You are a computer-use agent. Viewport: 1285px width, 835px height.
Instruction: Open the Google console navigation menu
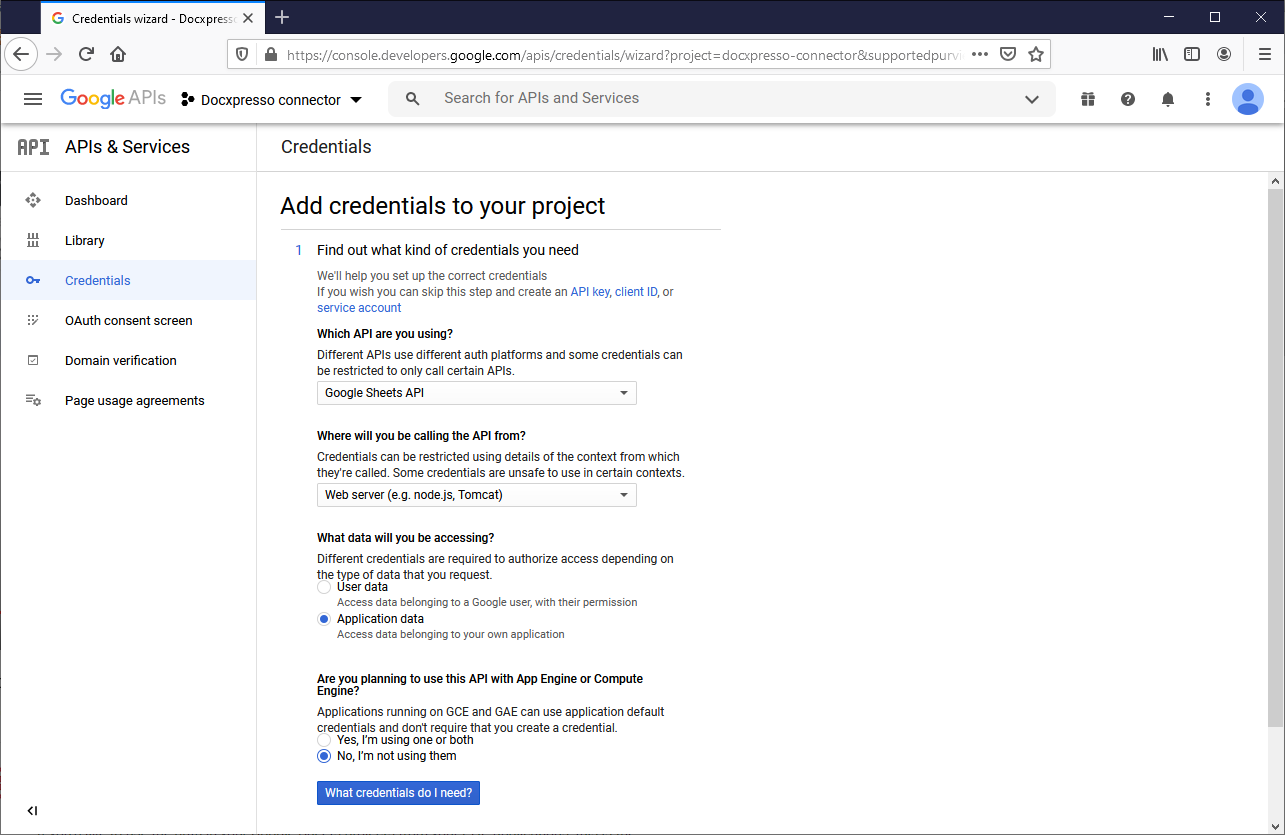pyautogui.click(x=33, y=99)
